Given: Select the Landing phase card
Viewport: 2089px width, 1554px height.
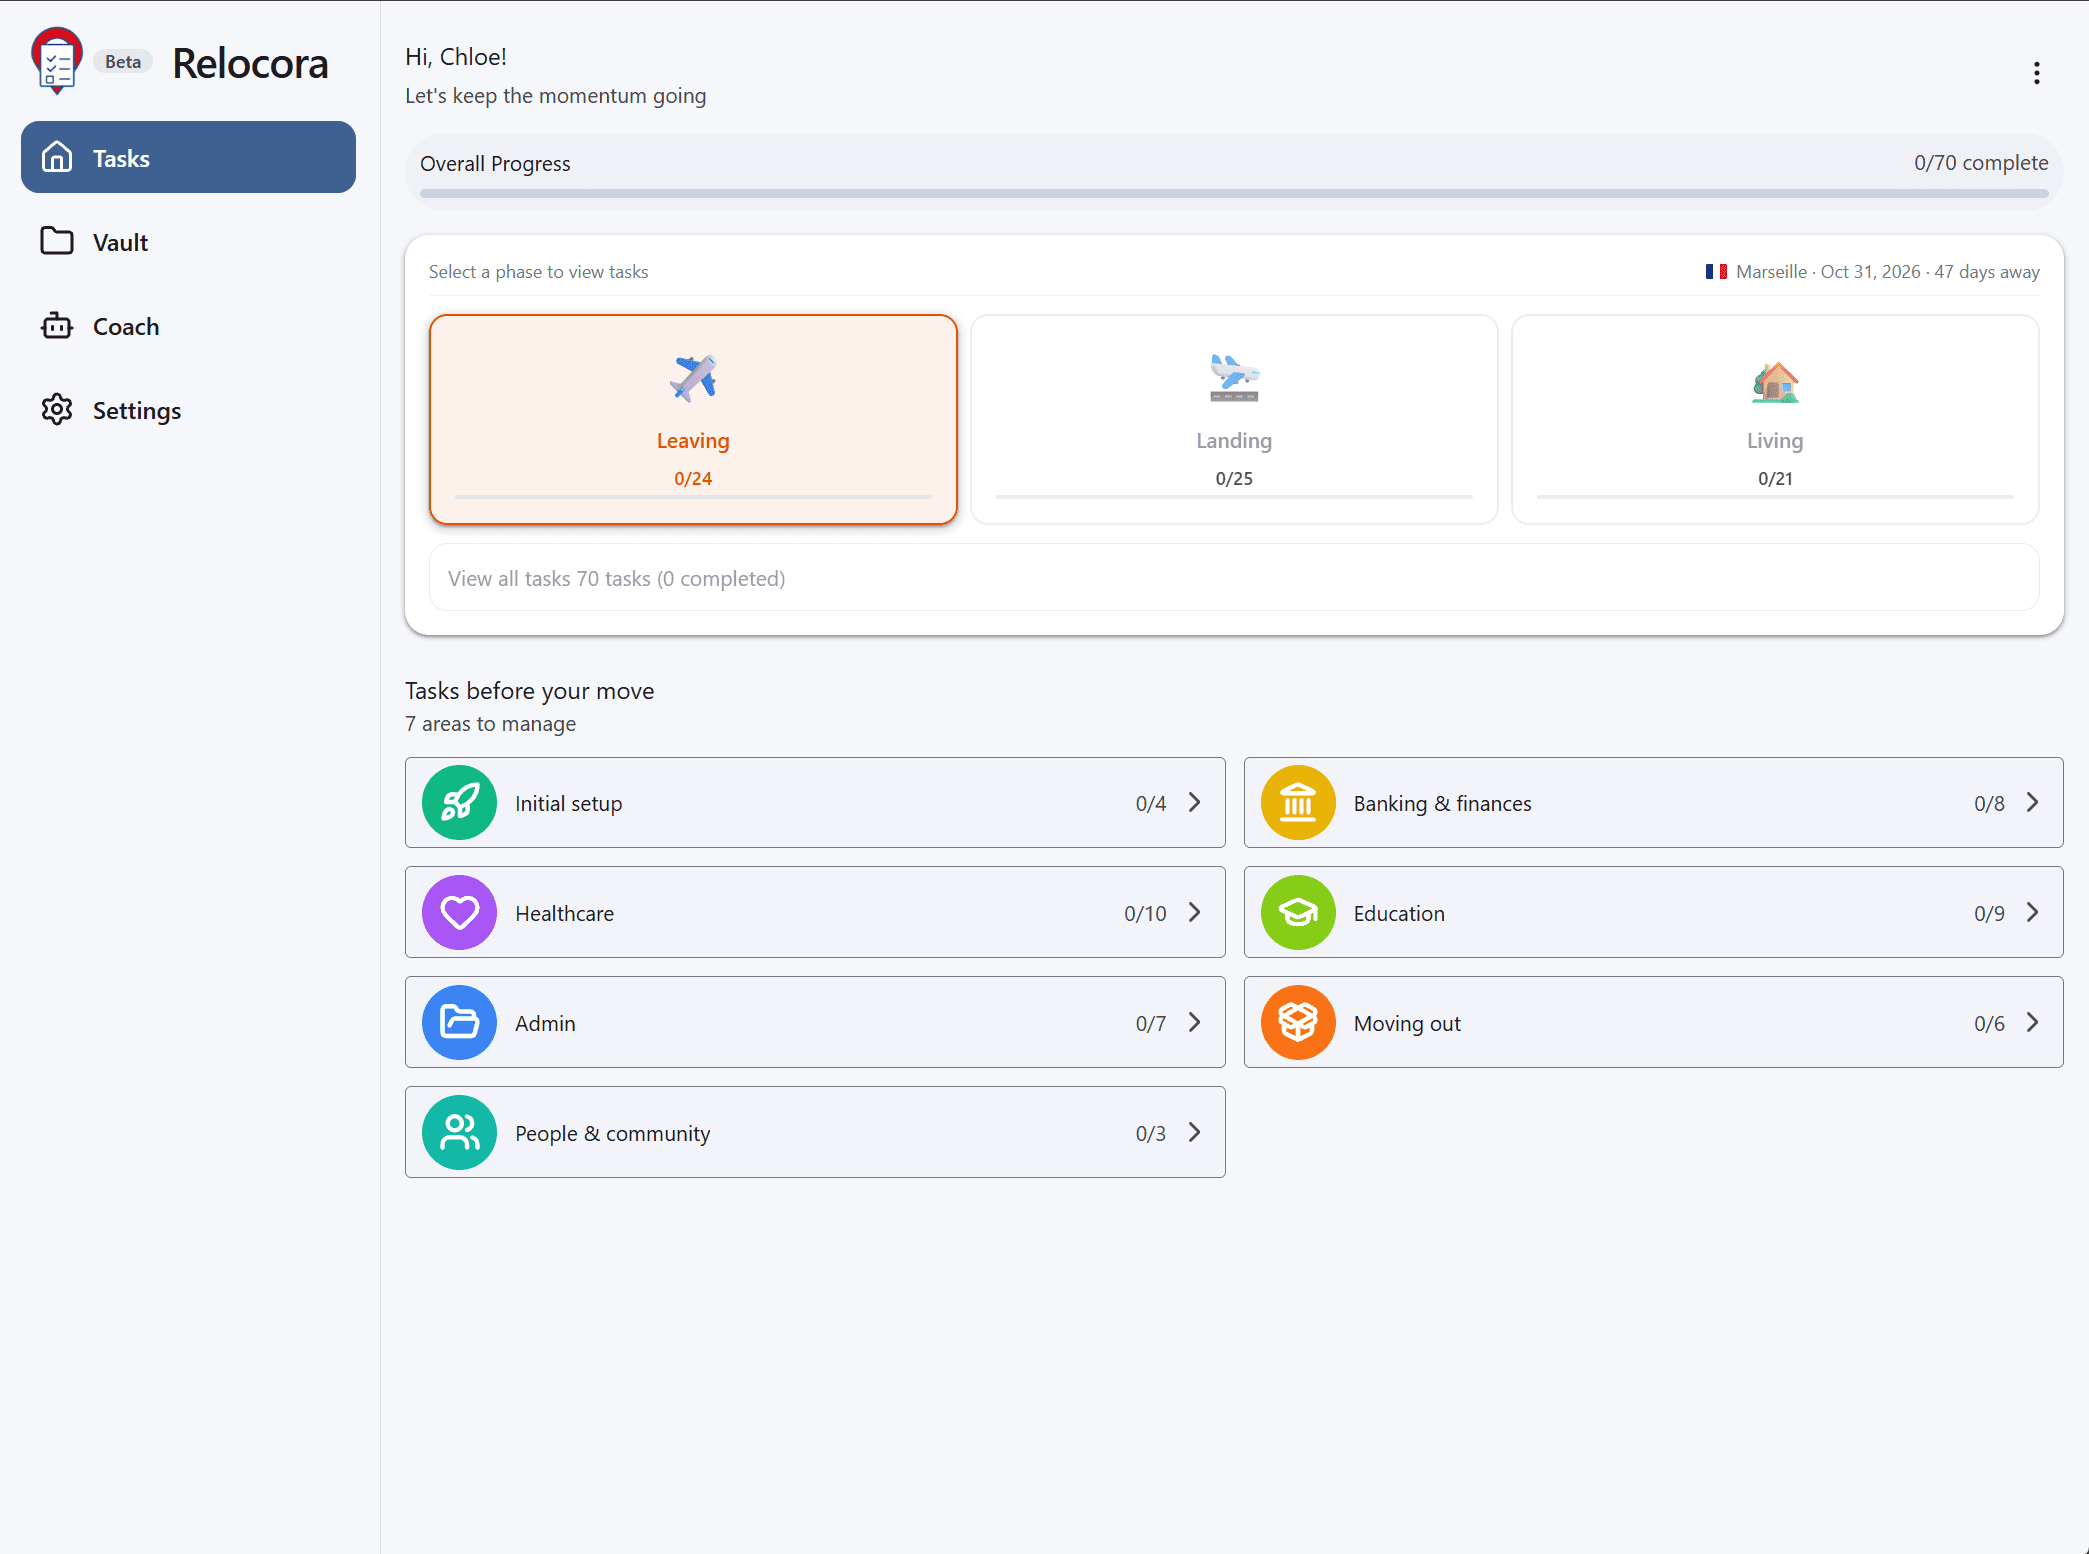Looking at the screenshot, I should [x=1234, y=420].
